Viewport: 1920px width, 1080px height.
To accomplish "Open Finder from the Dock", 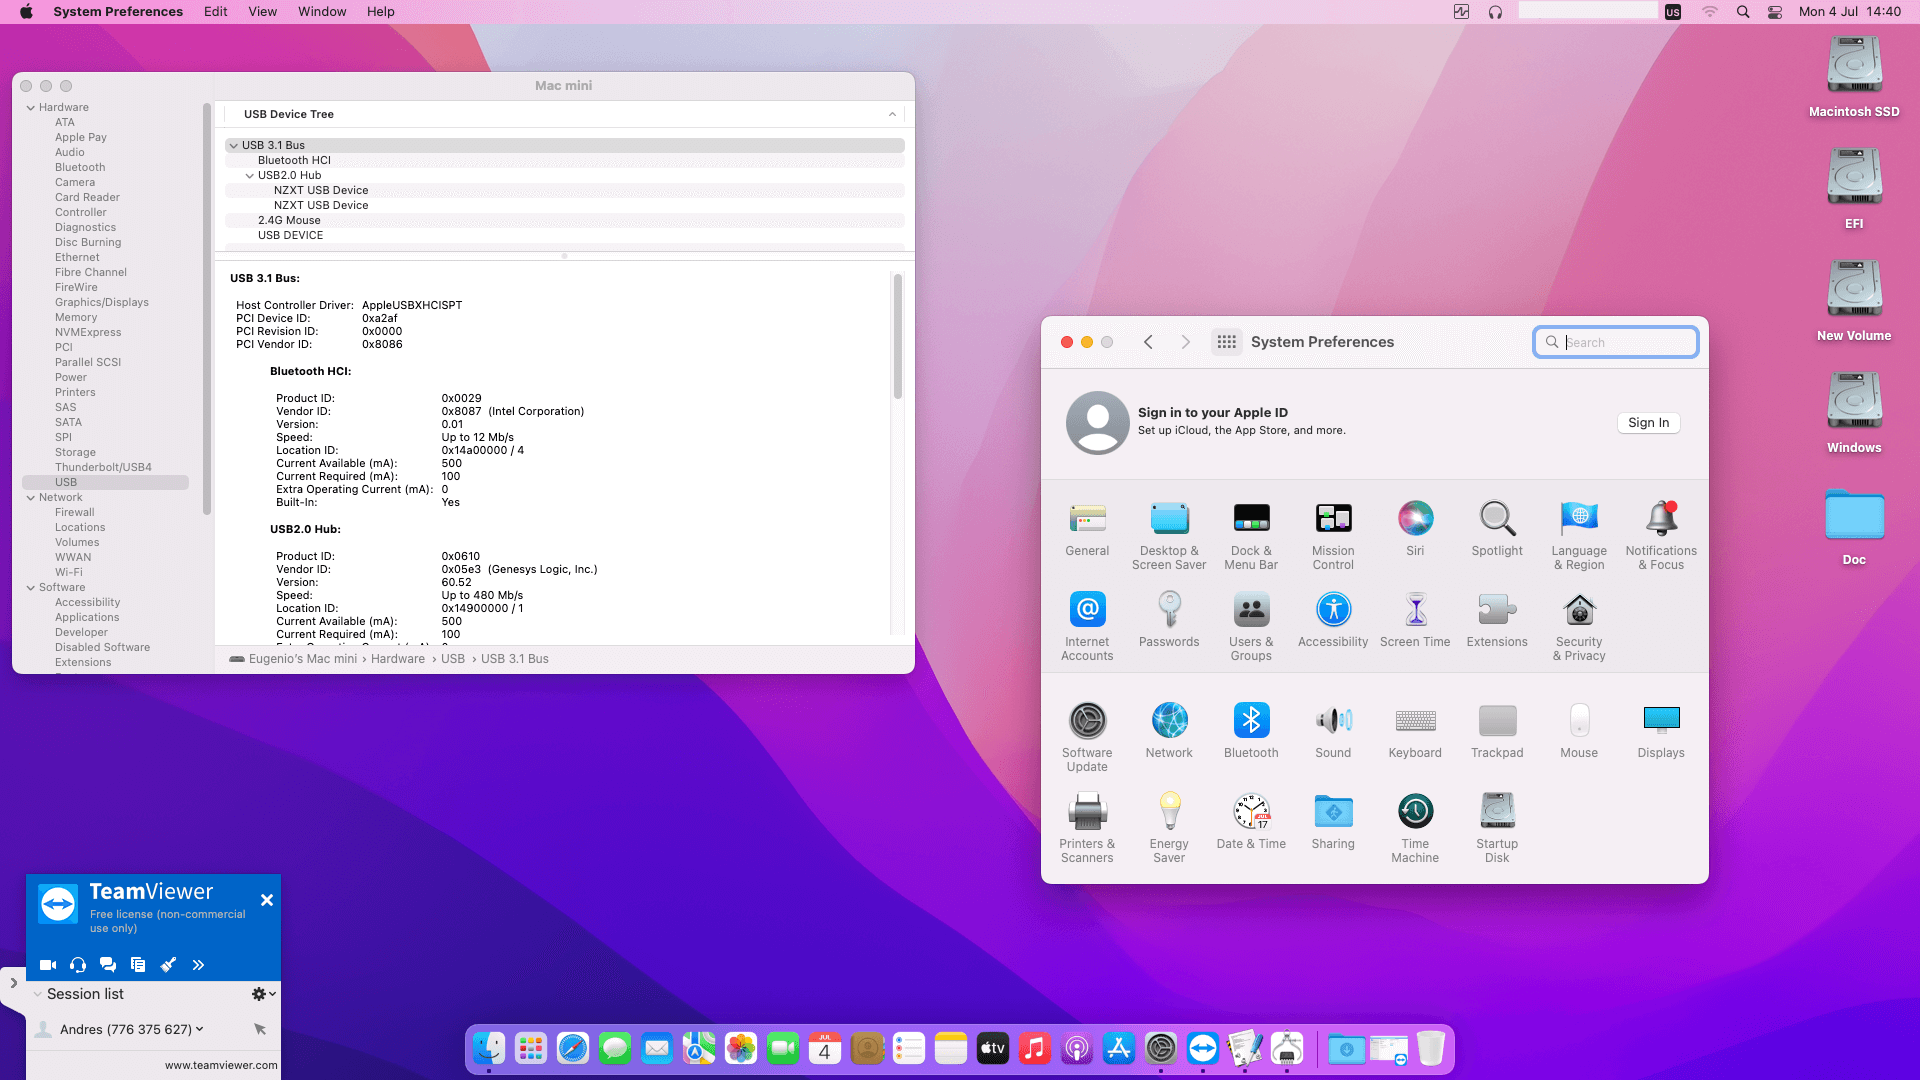I will tap(489, 1048).
